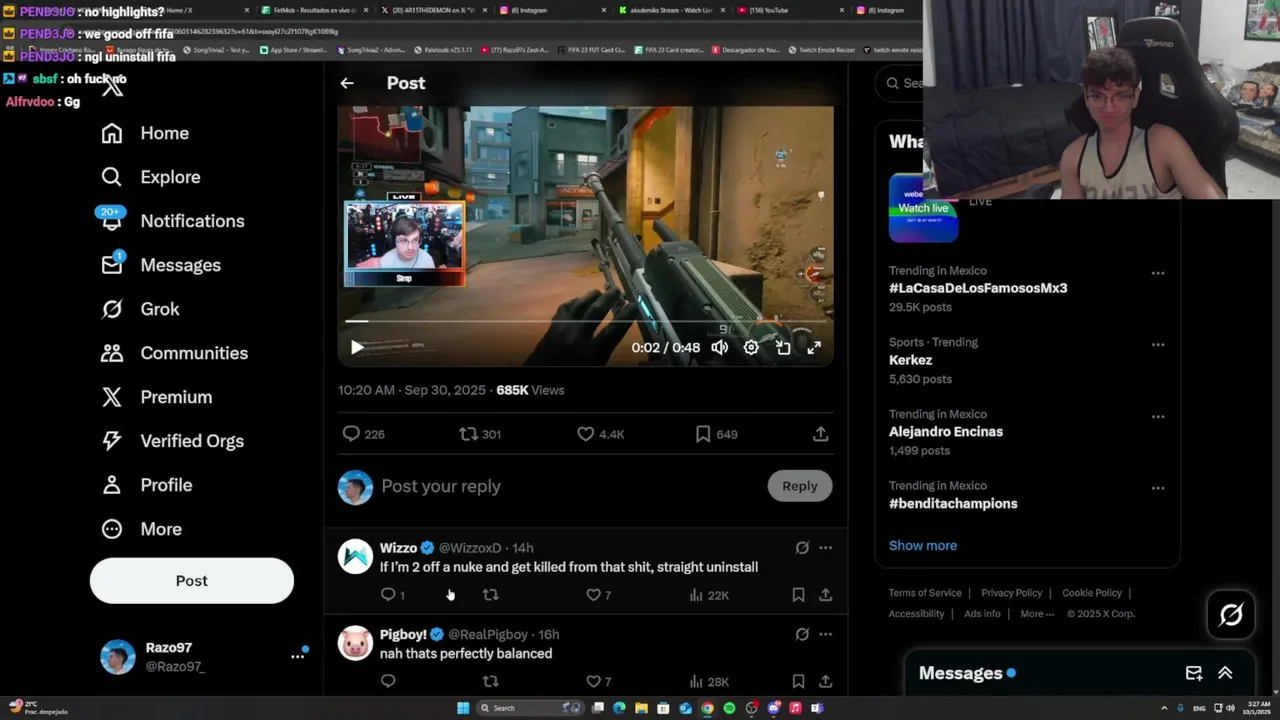Repost Wizzo's comment

[x=490, y=595]
